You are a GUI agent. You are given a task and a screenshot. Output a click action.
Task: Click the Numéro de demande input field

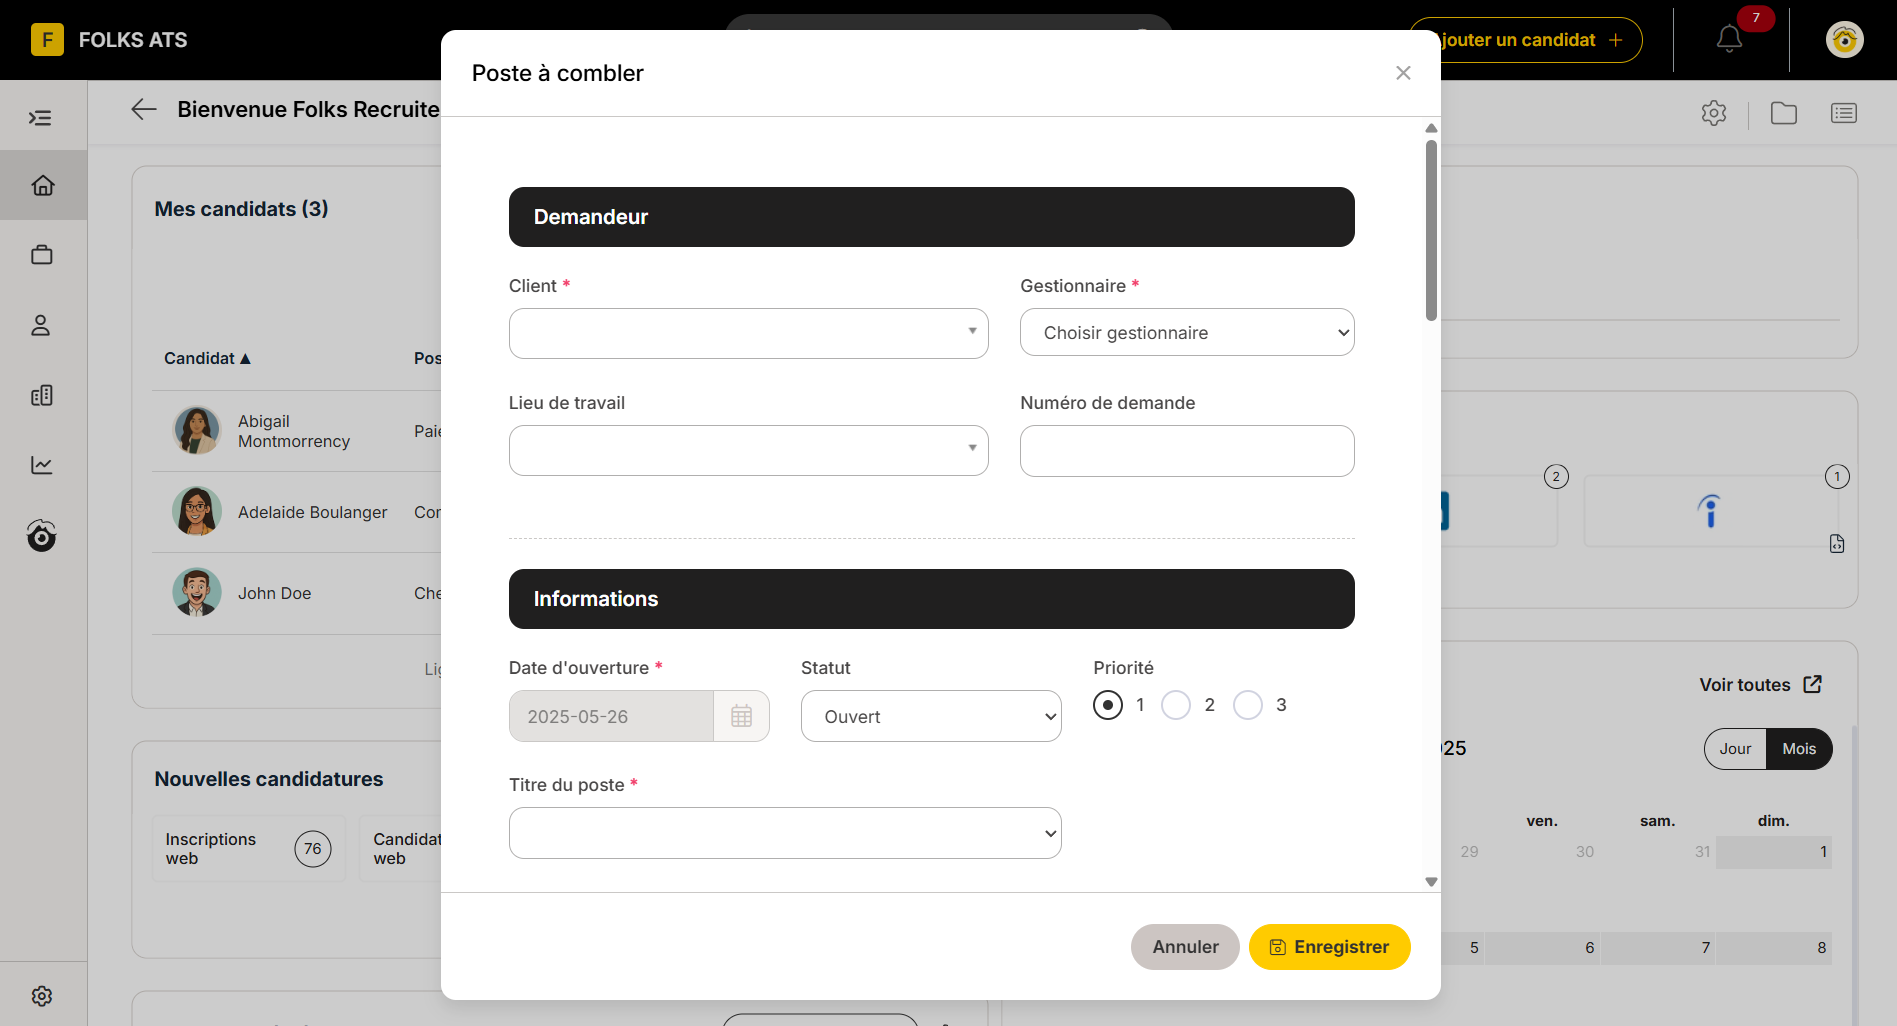(x=1187, y=451)
